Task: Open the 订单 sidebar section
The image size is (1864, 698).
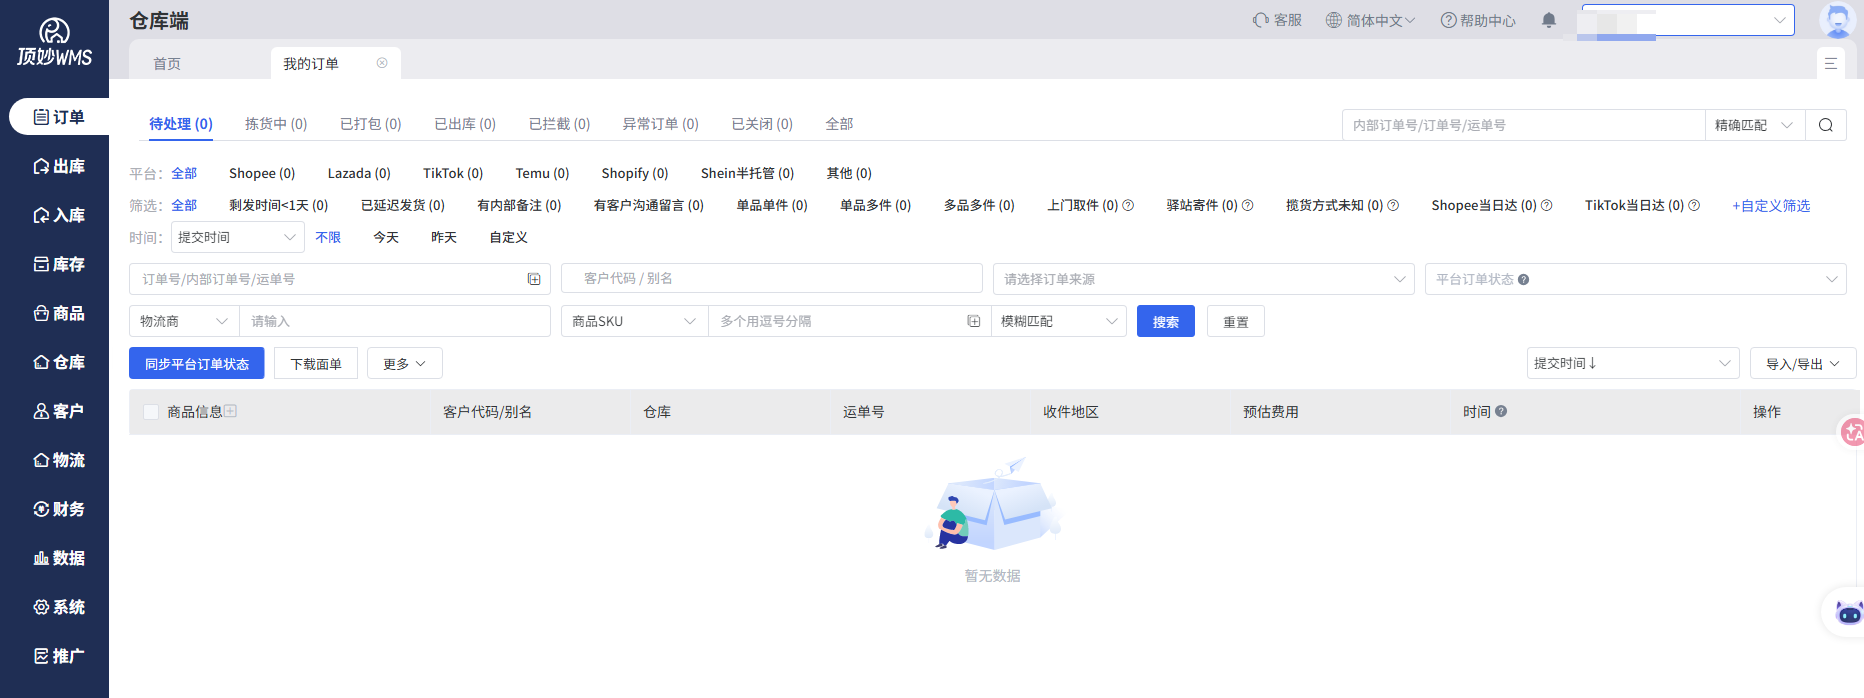Action: [58, 117]
